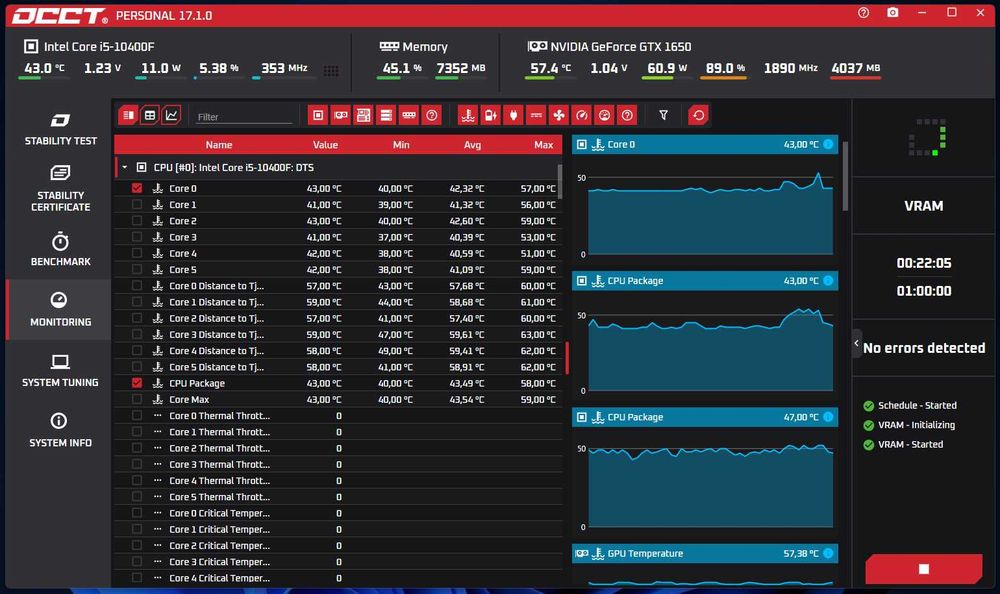Select the Core 4 Critical Temperature row
Screen dimensions: 1000x594
[x=337, y=577]
